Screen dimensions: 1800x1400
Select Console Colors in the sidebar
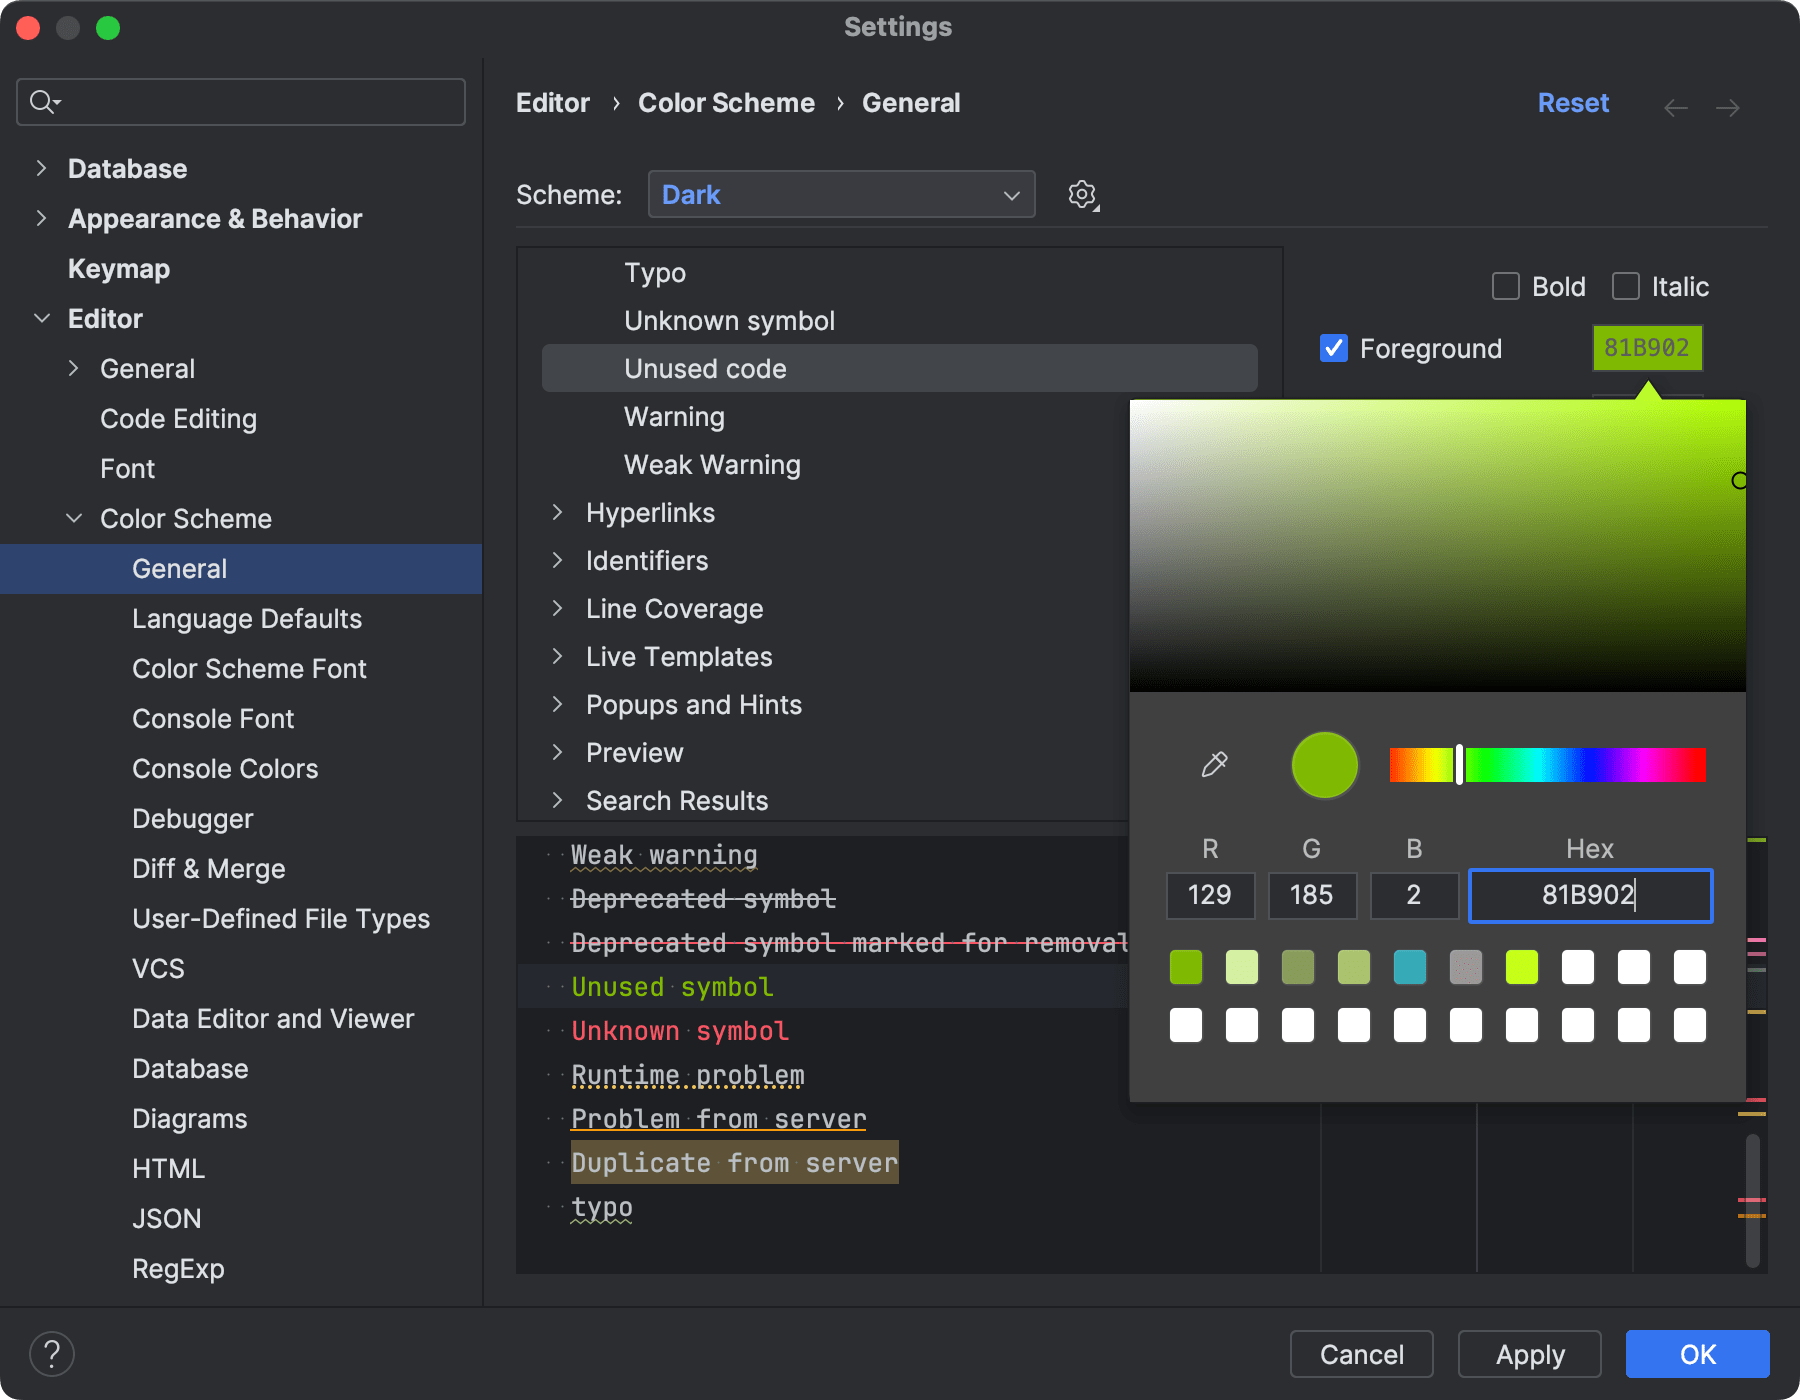tap(225, 768)
